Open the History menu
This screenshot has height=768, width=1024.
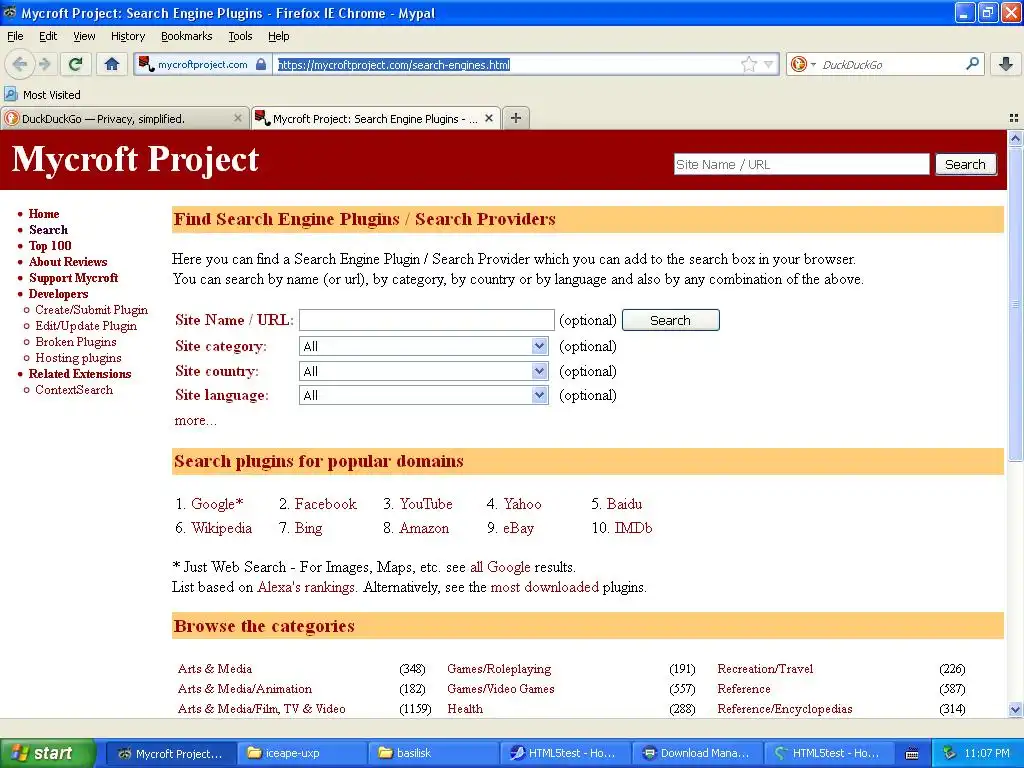tap(128, 36)
